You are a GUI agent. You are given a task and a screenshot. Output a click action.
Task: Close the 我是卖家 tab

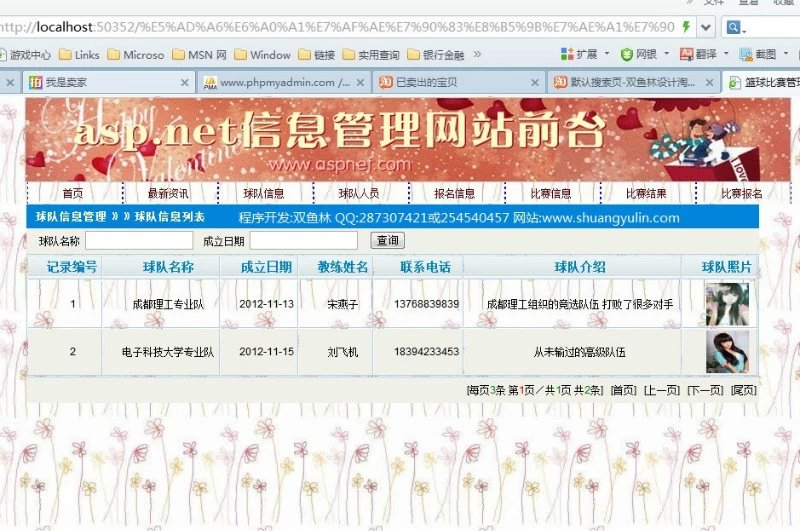pos(185,82)
